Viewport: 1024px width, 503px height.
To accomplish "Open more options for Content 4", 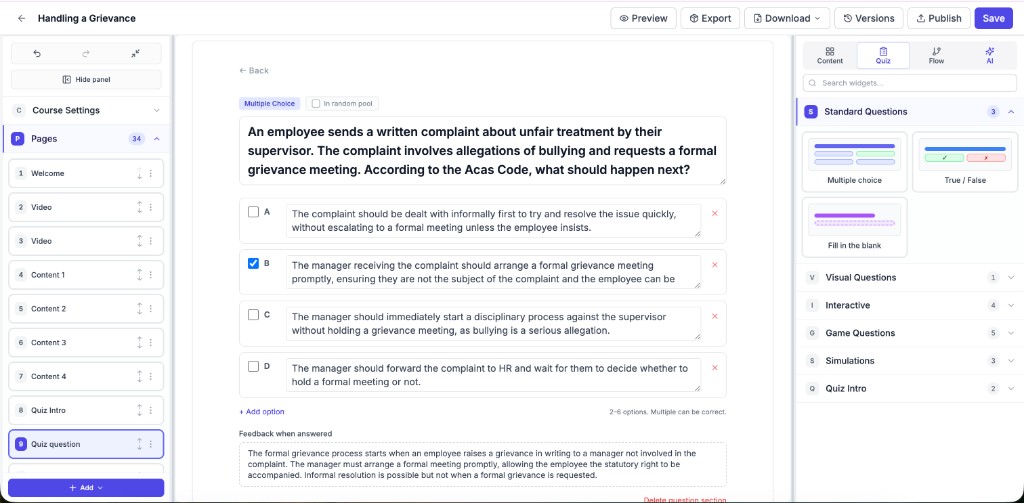I will (151, 376).
